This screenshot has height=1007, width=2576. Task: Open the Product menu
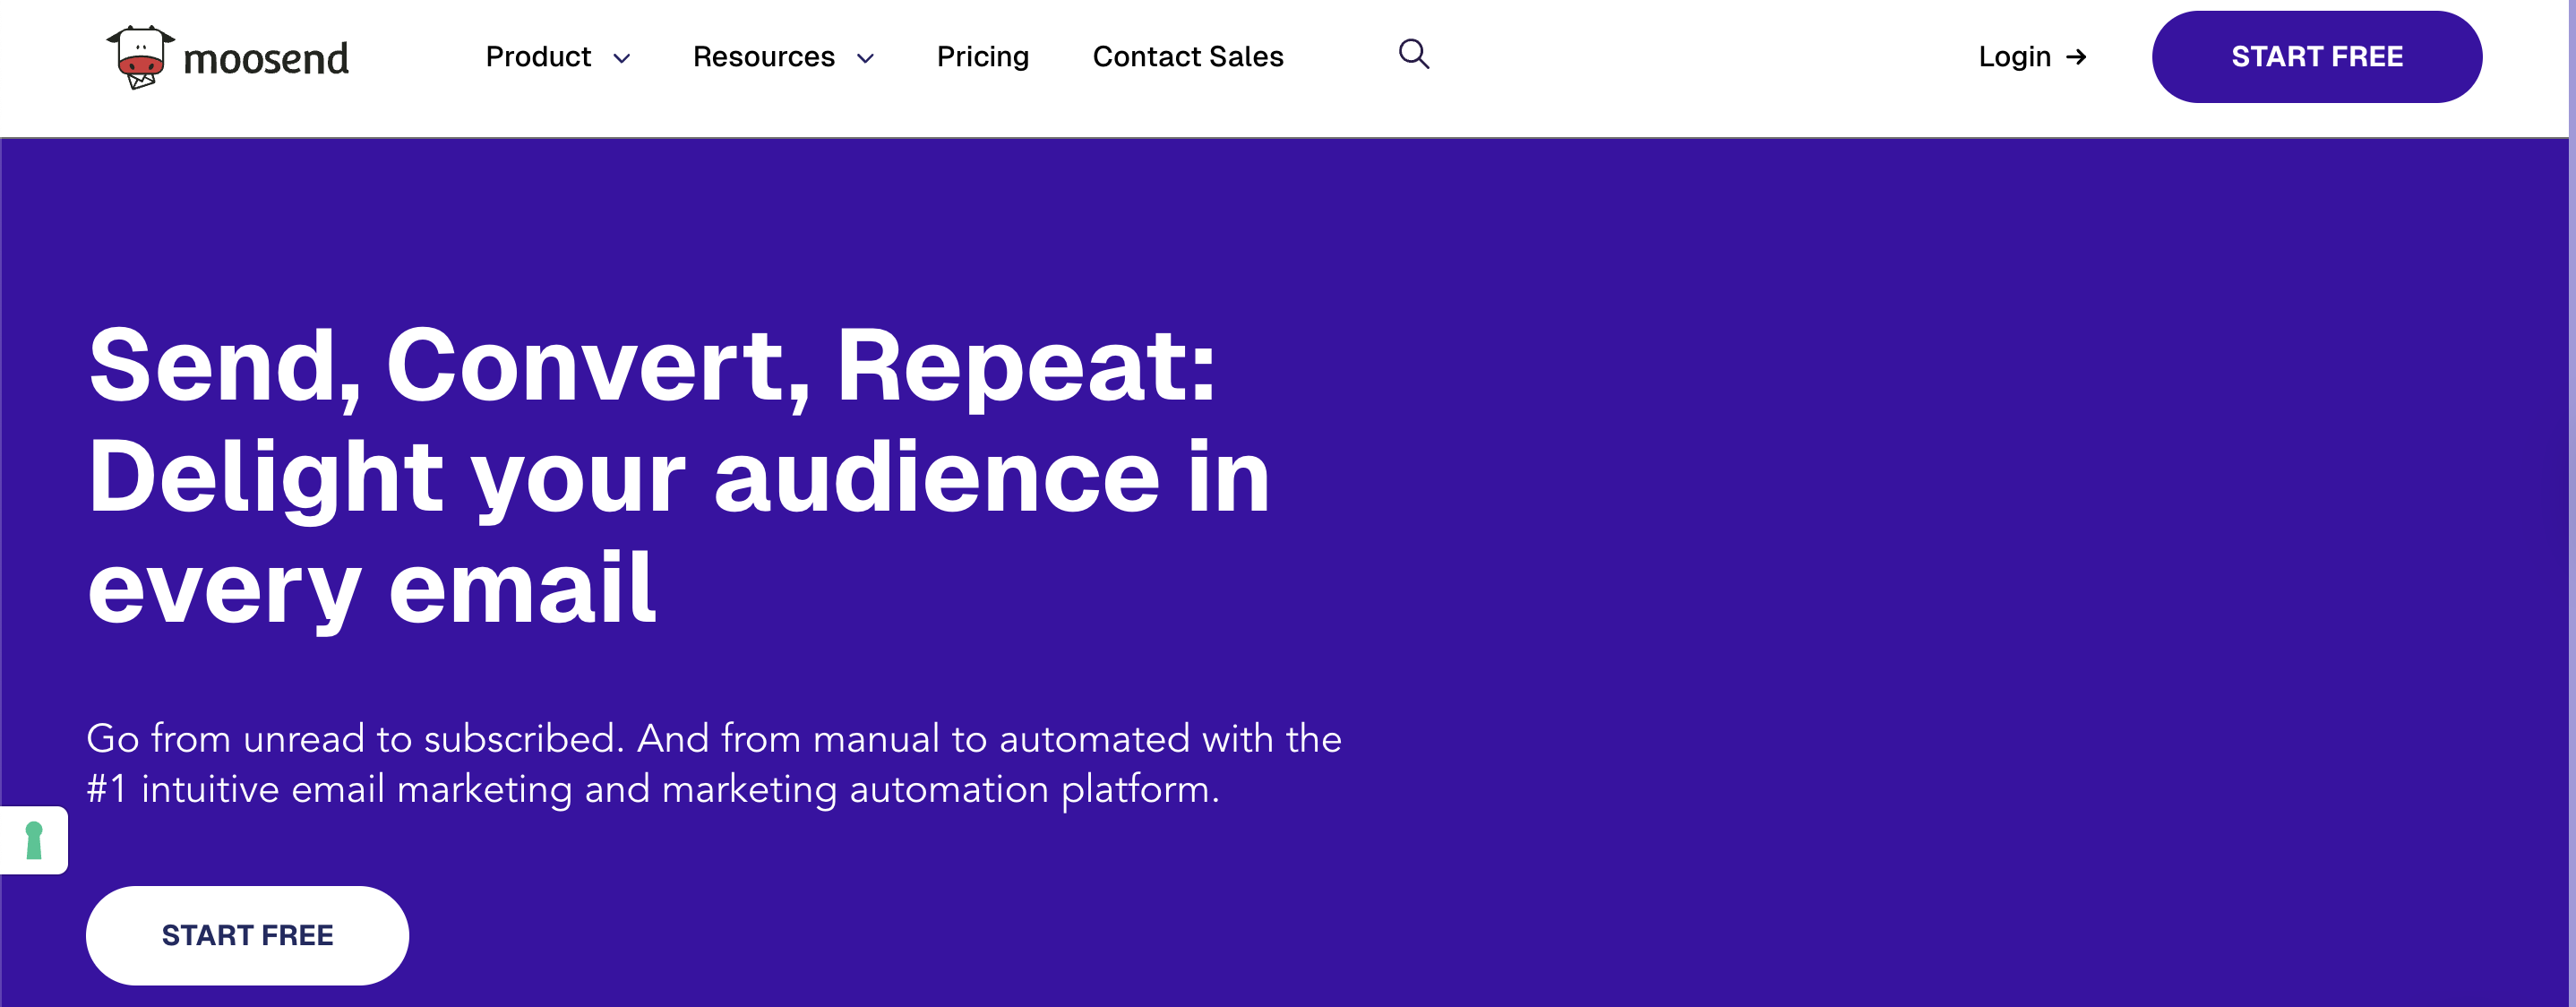point(538,57)
